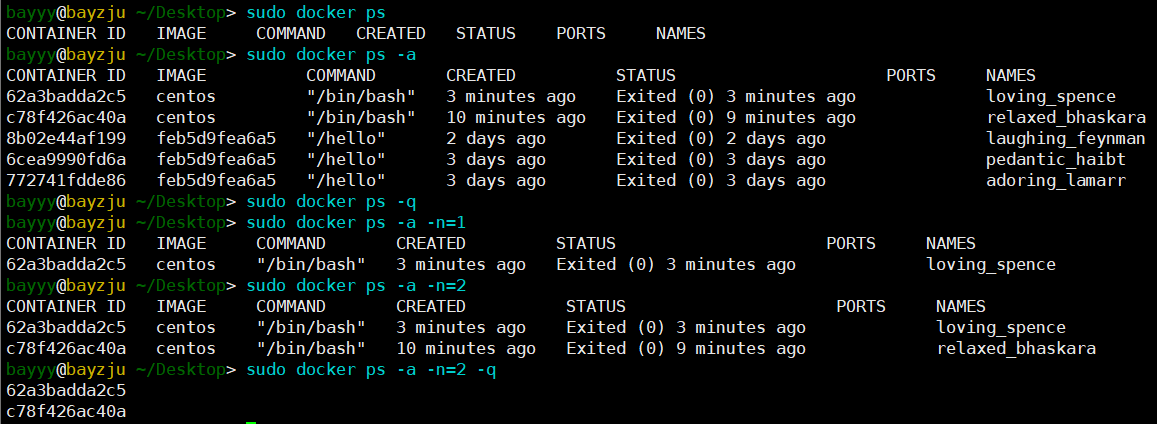Click the green terminal cursor block
The height and width of the screenshot is (424, 1157).
251,421
